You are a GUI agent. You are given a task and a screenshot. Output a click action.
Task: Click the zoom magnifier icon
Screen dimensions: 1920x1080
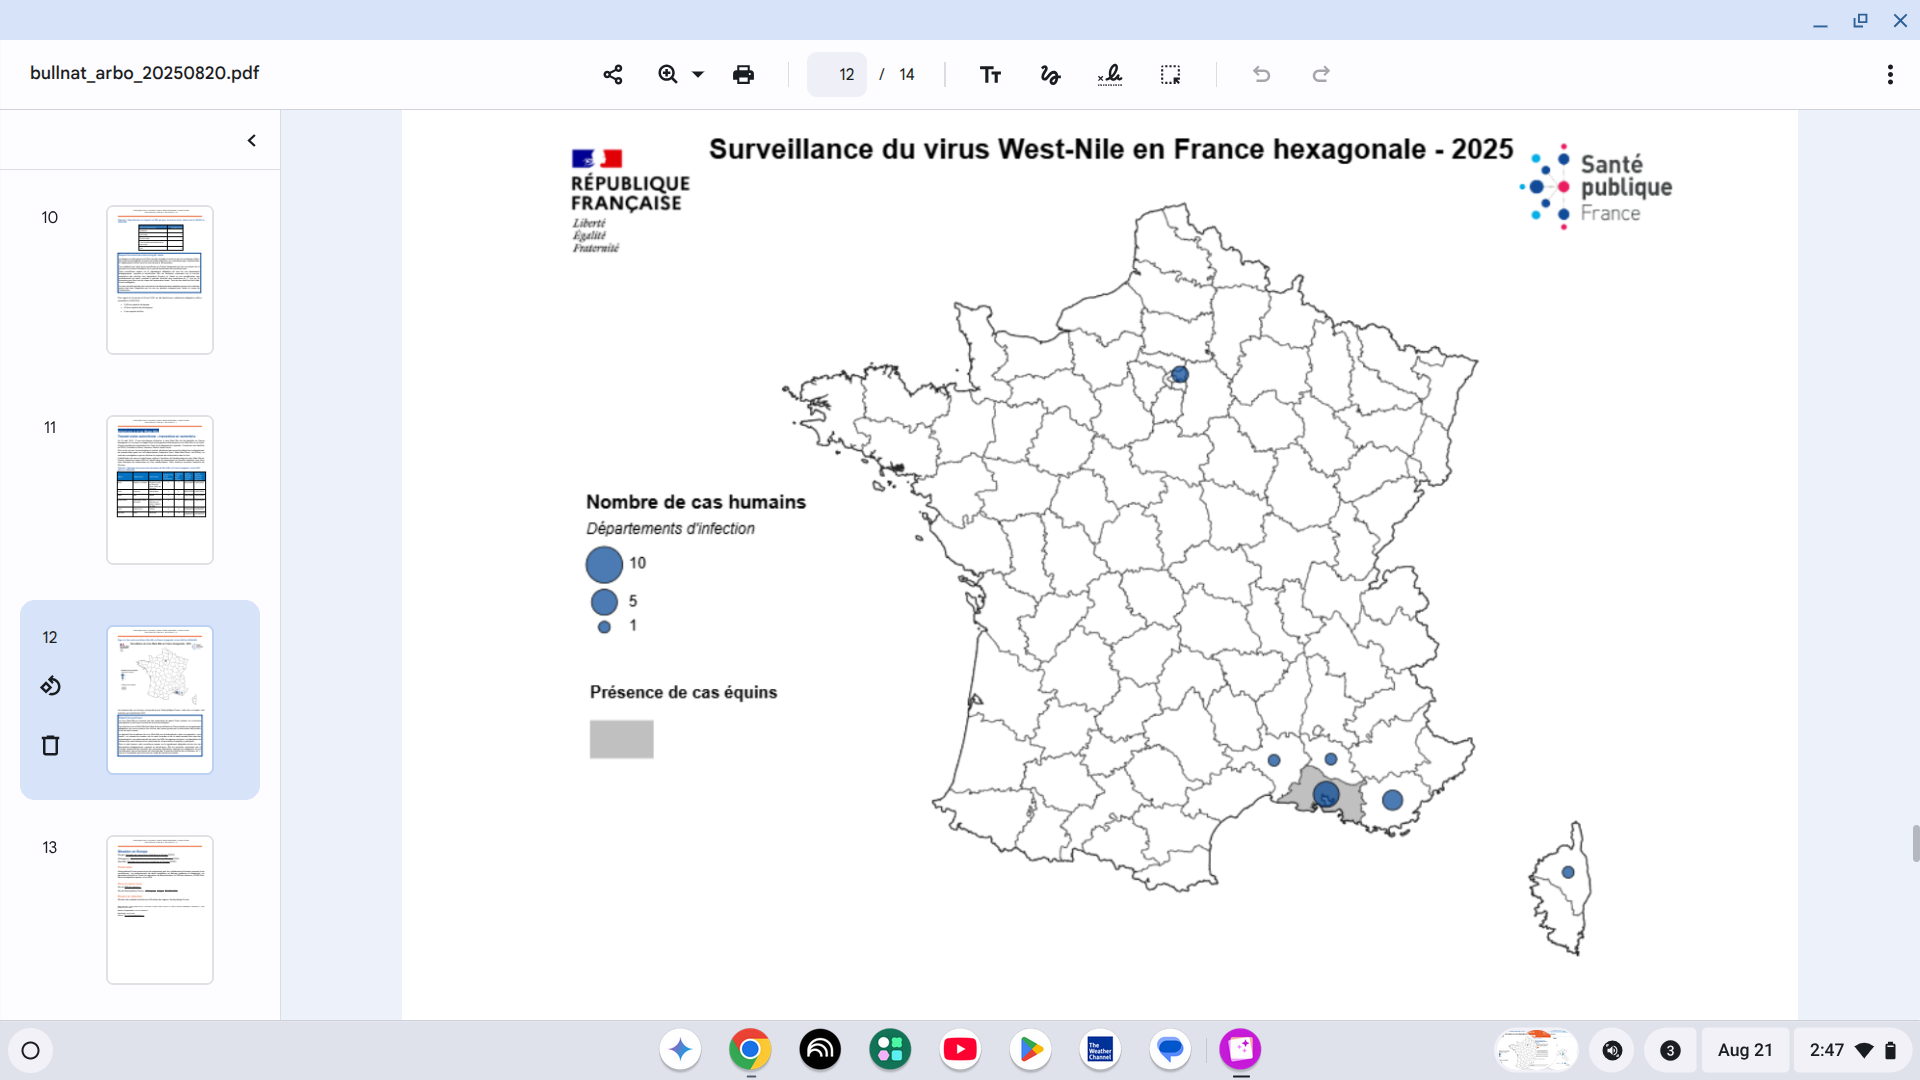point(668,74)
